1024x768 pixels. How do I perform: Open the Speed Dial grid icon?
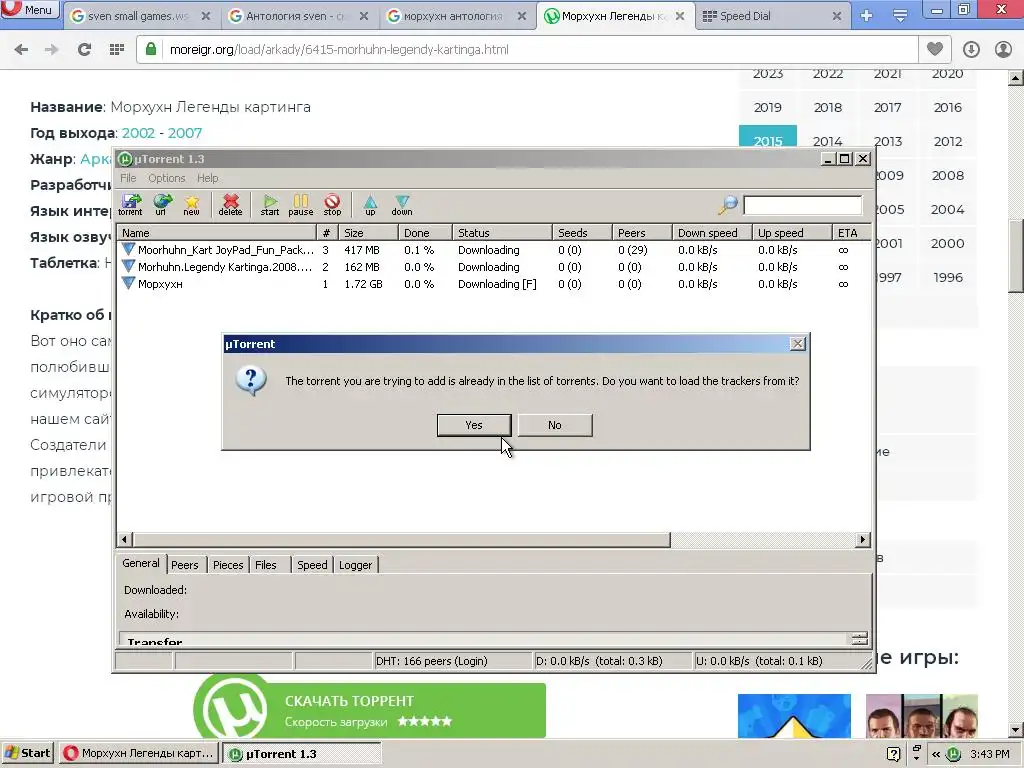coord(116,50)
